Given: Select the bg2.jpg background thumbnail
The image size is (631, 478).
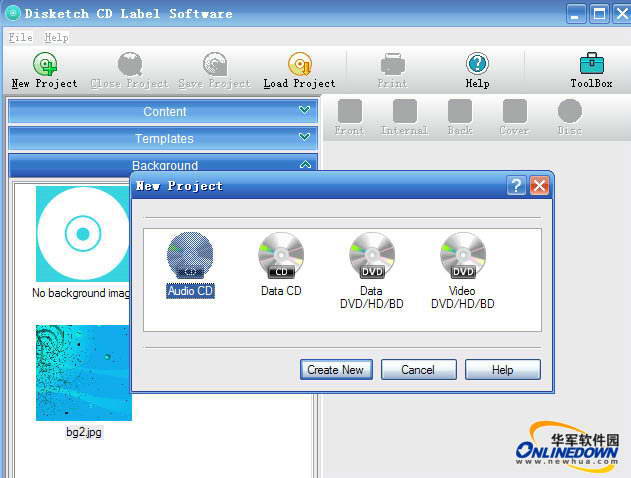Looking at the screenshot, I should pos(84,373).
